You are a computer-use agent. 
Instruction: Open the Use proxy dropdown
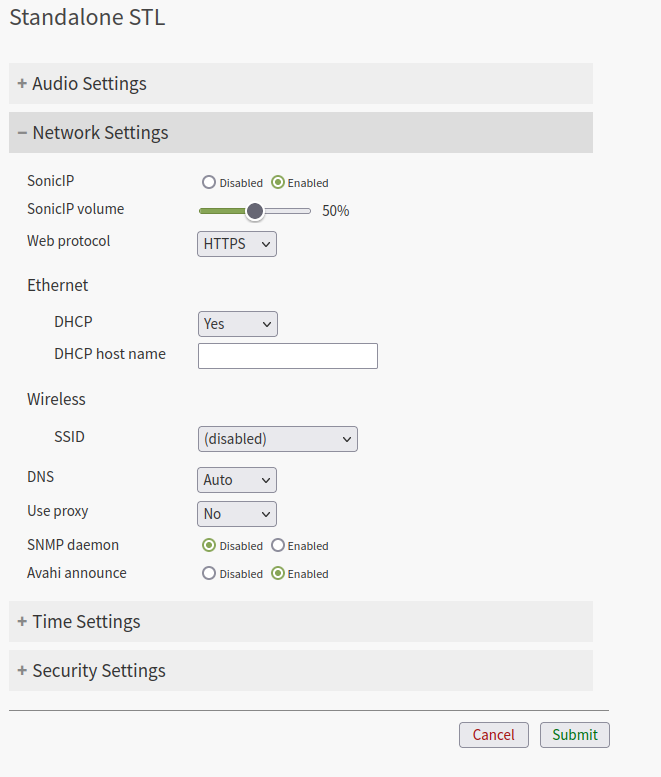(x=237, y=514)
